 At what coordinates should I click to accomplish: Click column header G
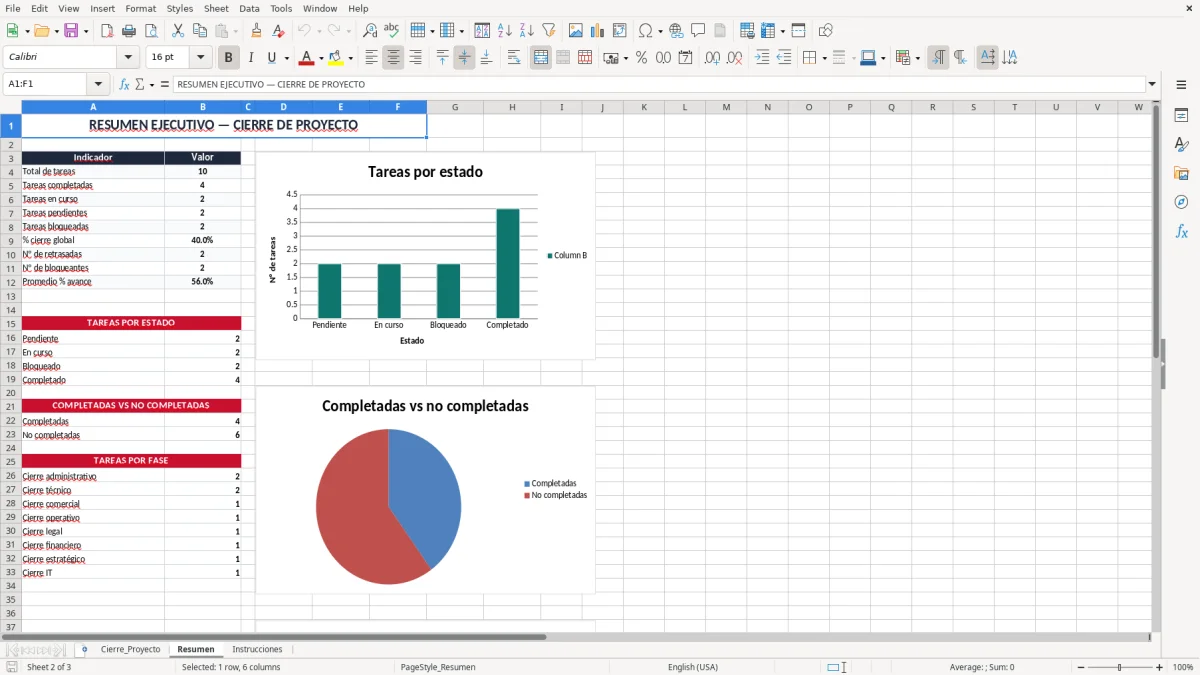click(x=455, y=107)
